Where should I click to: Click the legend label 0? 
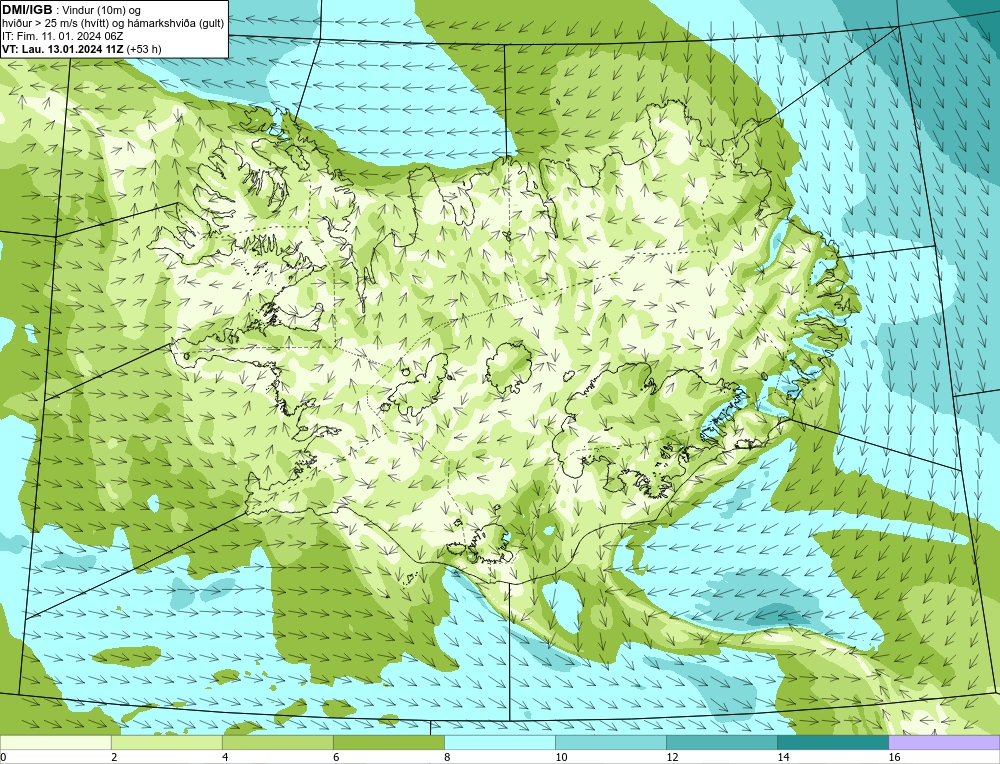click(x=3, y=757)
